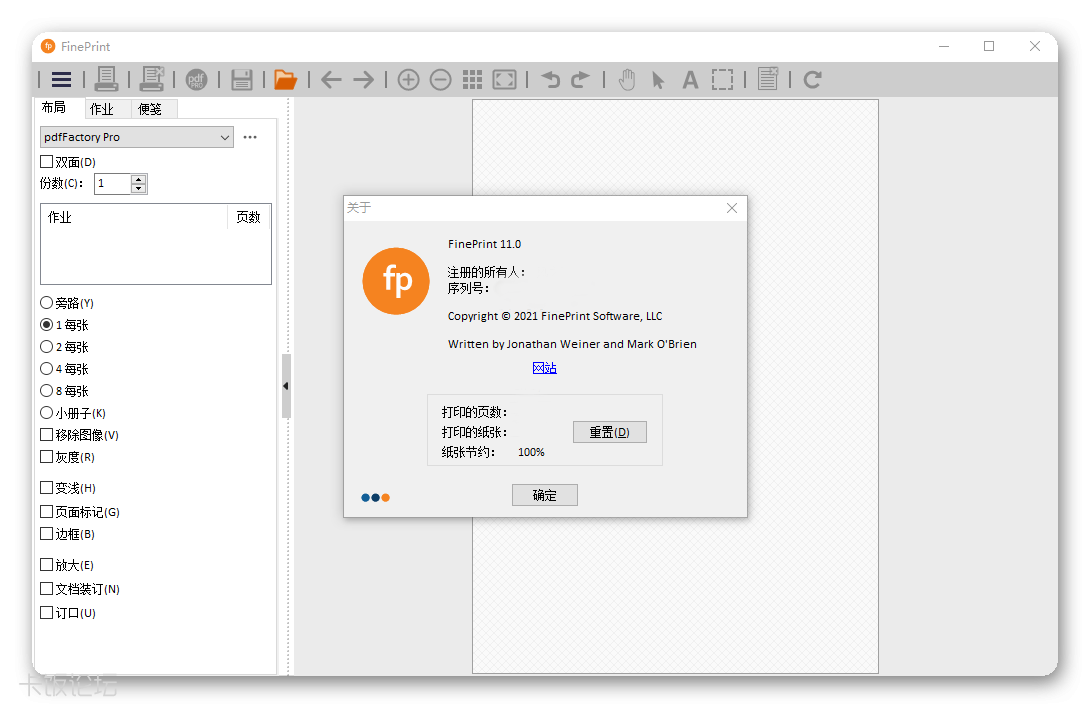Close the 关于 dialog with X
The image size is (1090, 708).
click(x=732, y=208)
